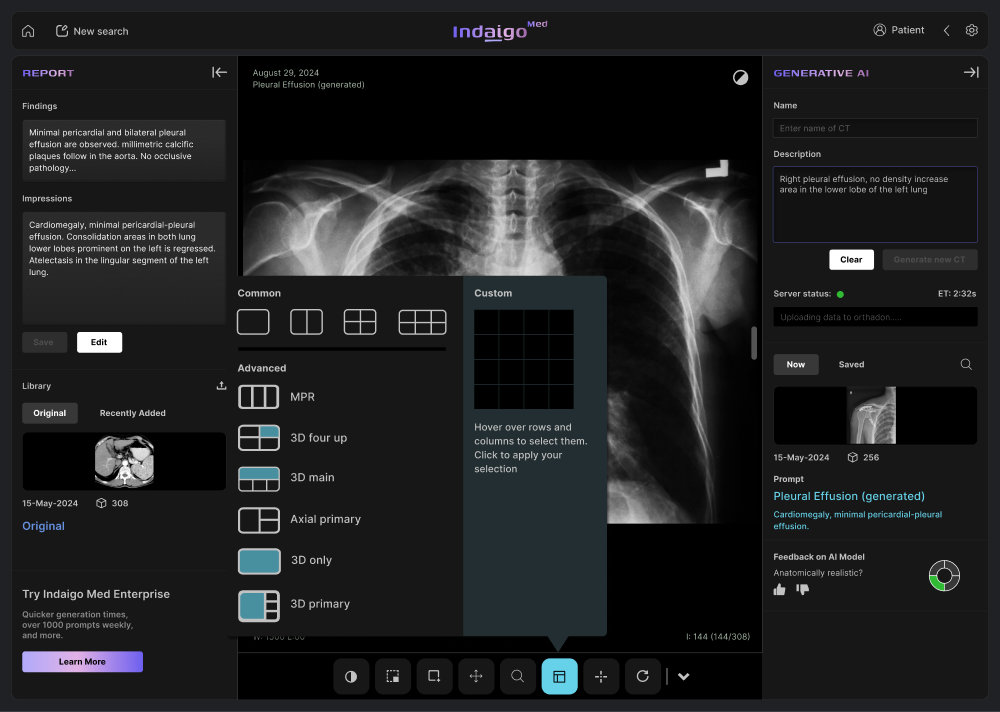Click the Custom layout grid selector
The width and height of the screenshot is (1000, 712).
pyautogui.click(x=524, y=359)
